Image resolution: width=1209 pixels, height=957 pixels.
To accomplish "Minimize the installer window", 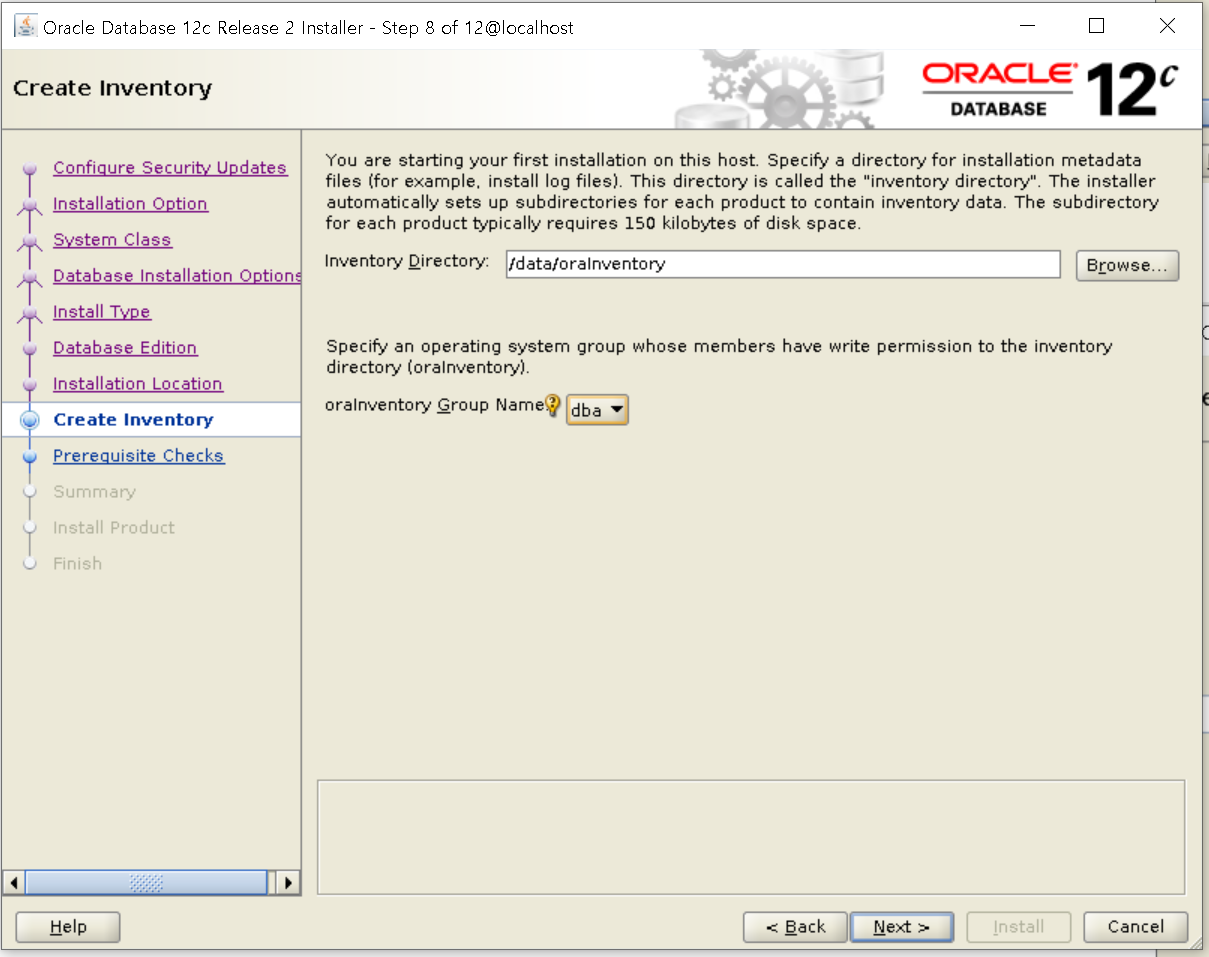I will [x=1026, y=27].
